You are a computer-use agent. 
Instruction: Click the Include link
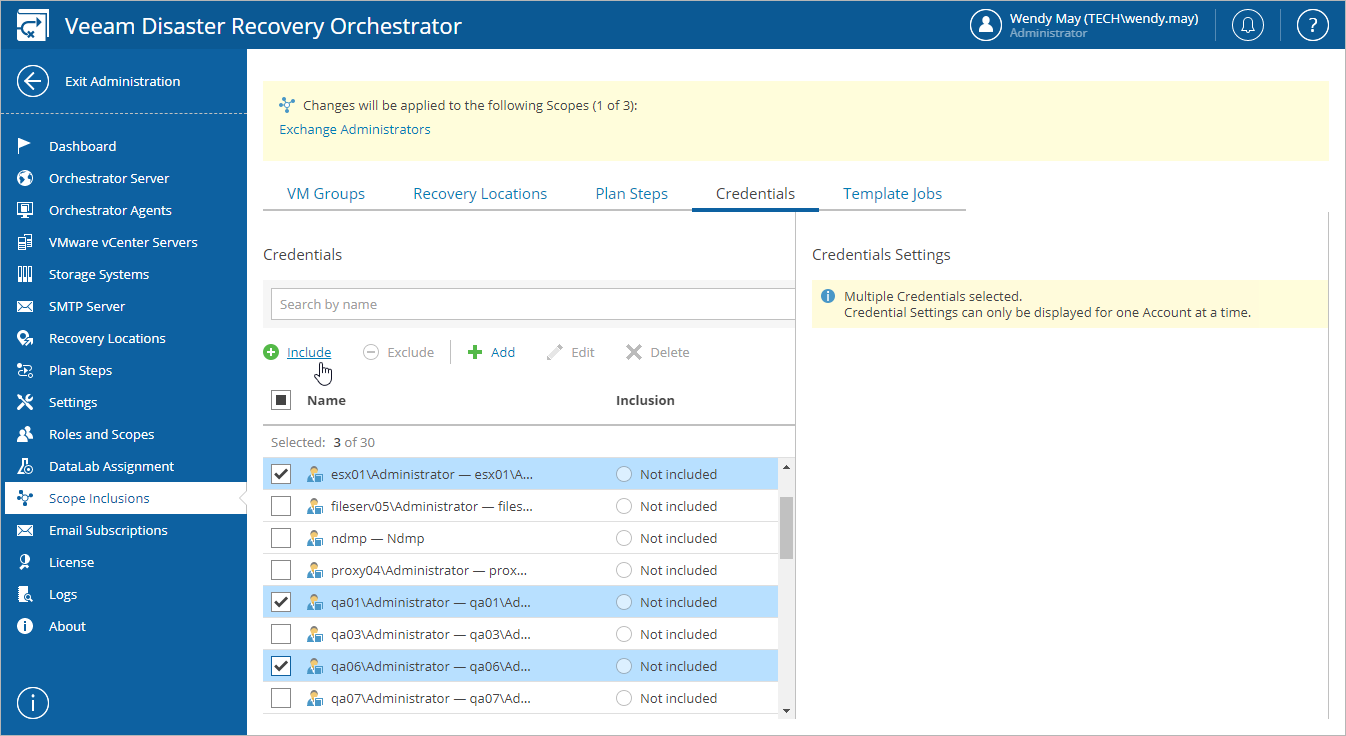coord(309,352)
